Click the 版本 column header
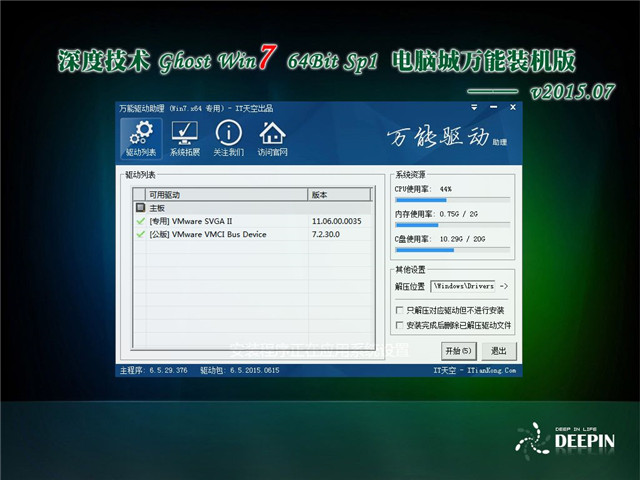This screenshot has height=480, width=640. [339, 195]
